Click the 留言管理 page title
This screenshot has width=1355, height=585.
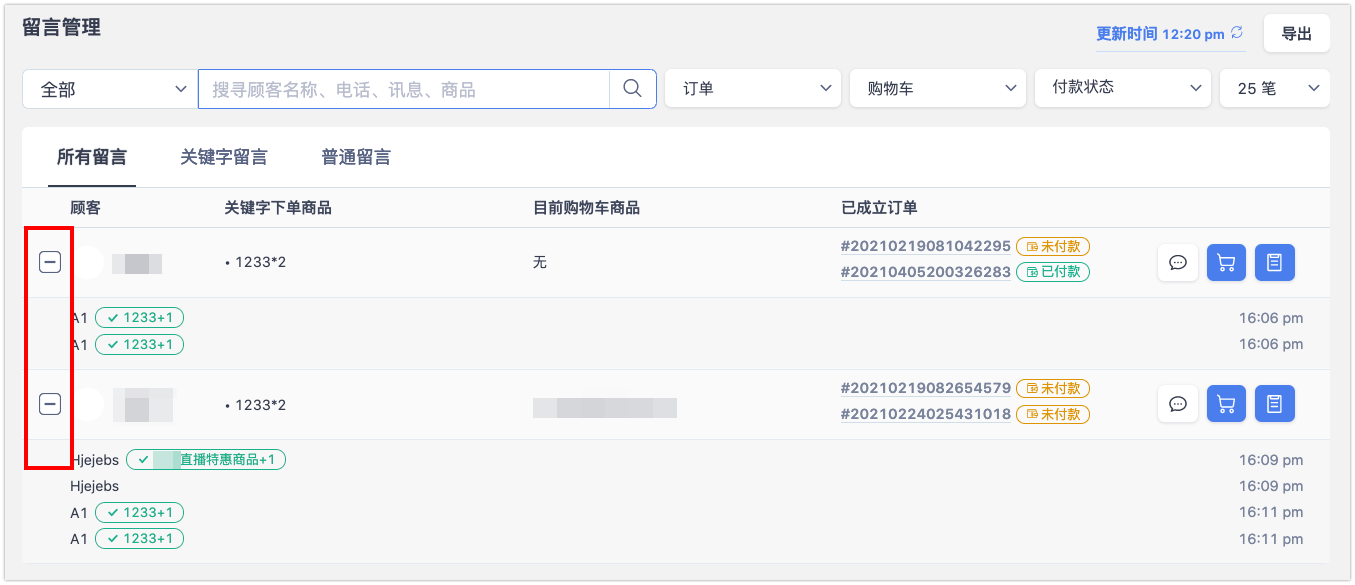tap(61, 27)
